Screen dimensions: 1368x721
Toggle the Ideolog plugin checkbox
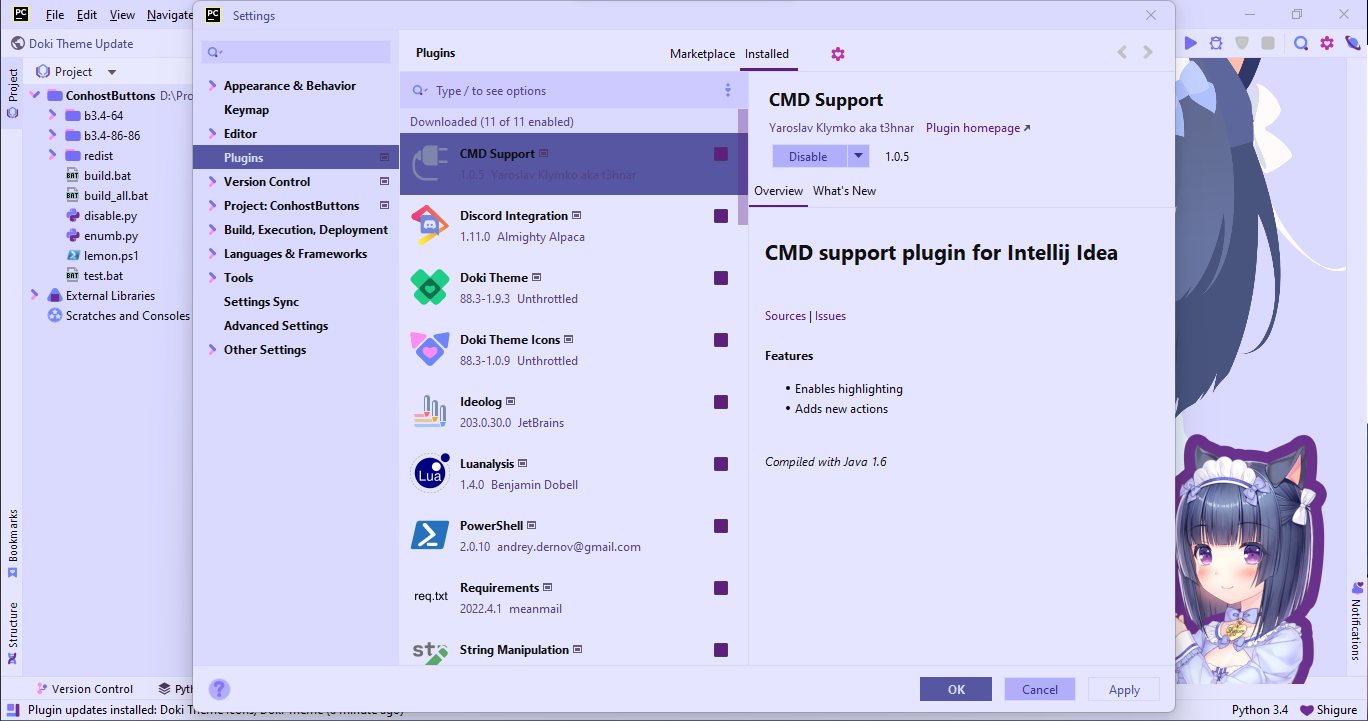pyautogui.click(x=721, y=402)
